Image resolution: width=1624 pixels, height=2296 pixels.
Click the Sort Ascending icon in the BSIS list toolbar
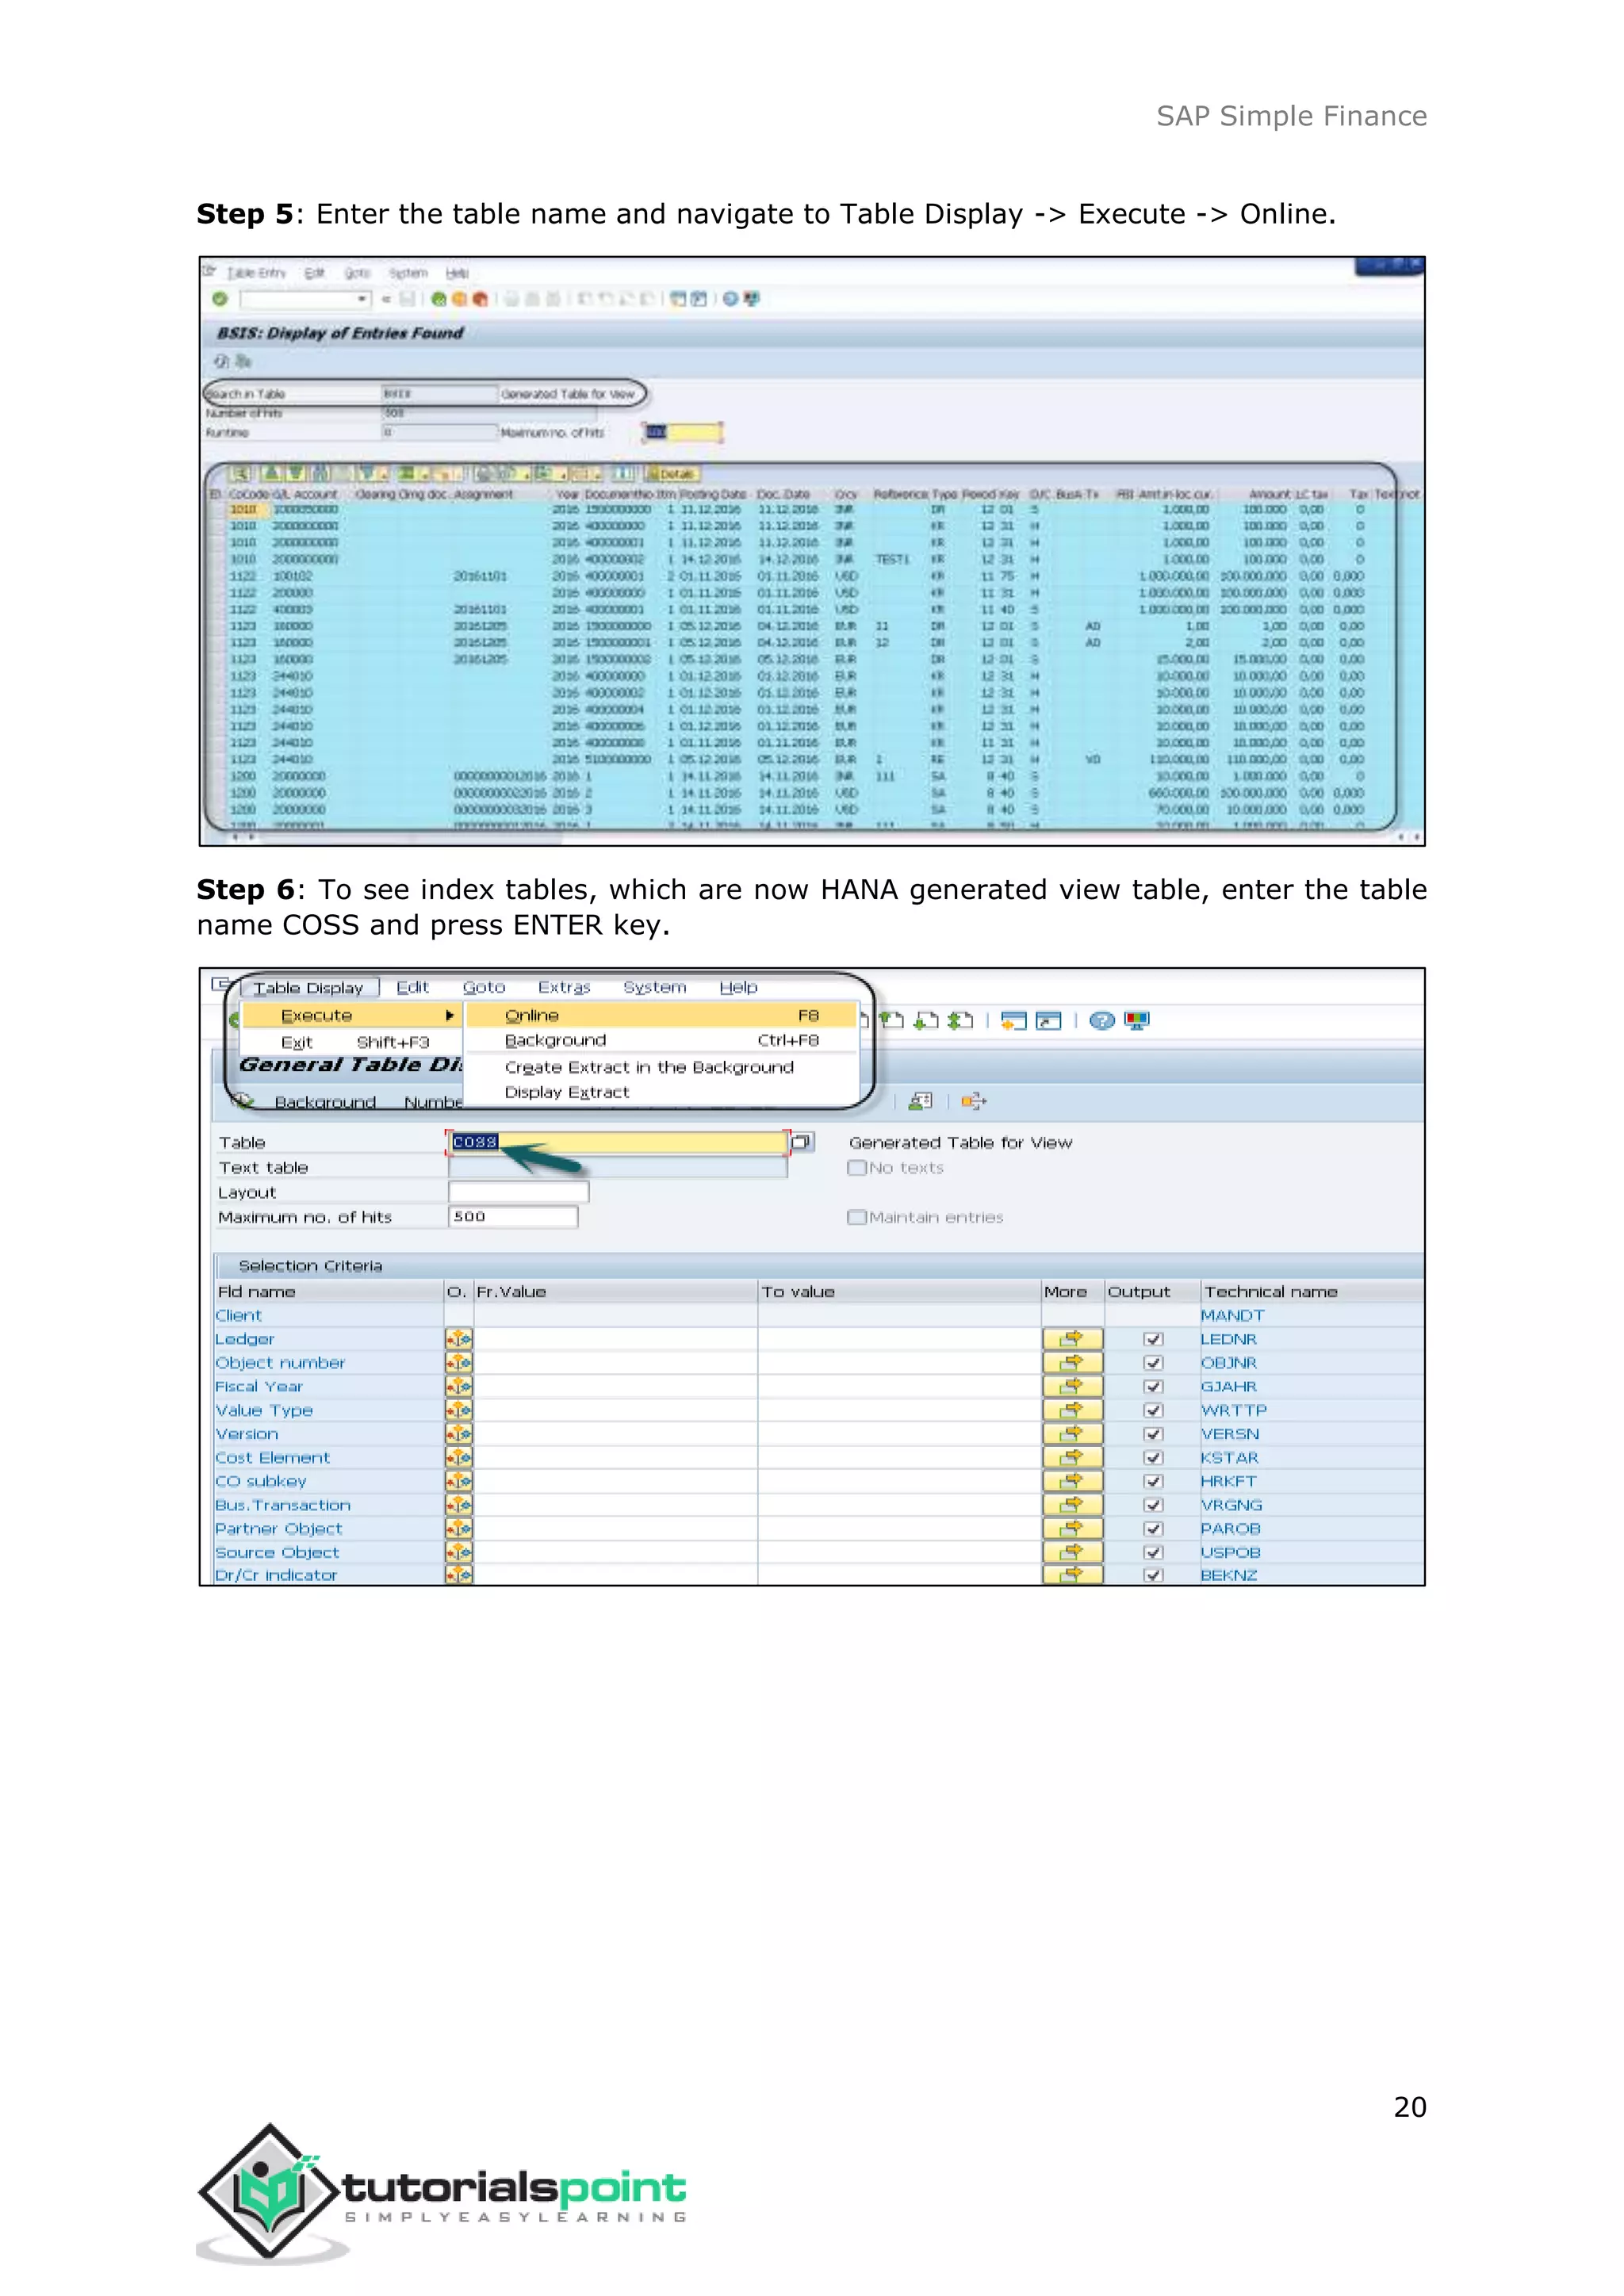pyautogui.click(x=272, y=474)
